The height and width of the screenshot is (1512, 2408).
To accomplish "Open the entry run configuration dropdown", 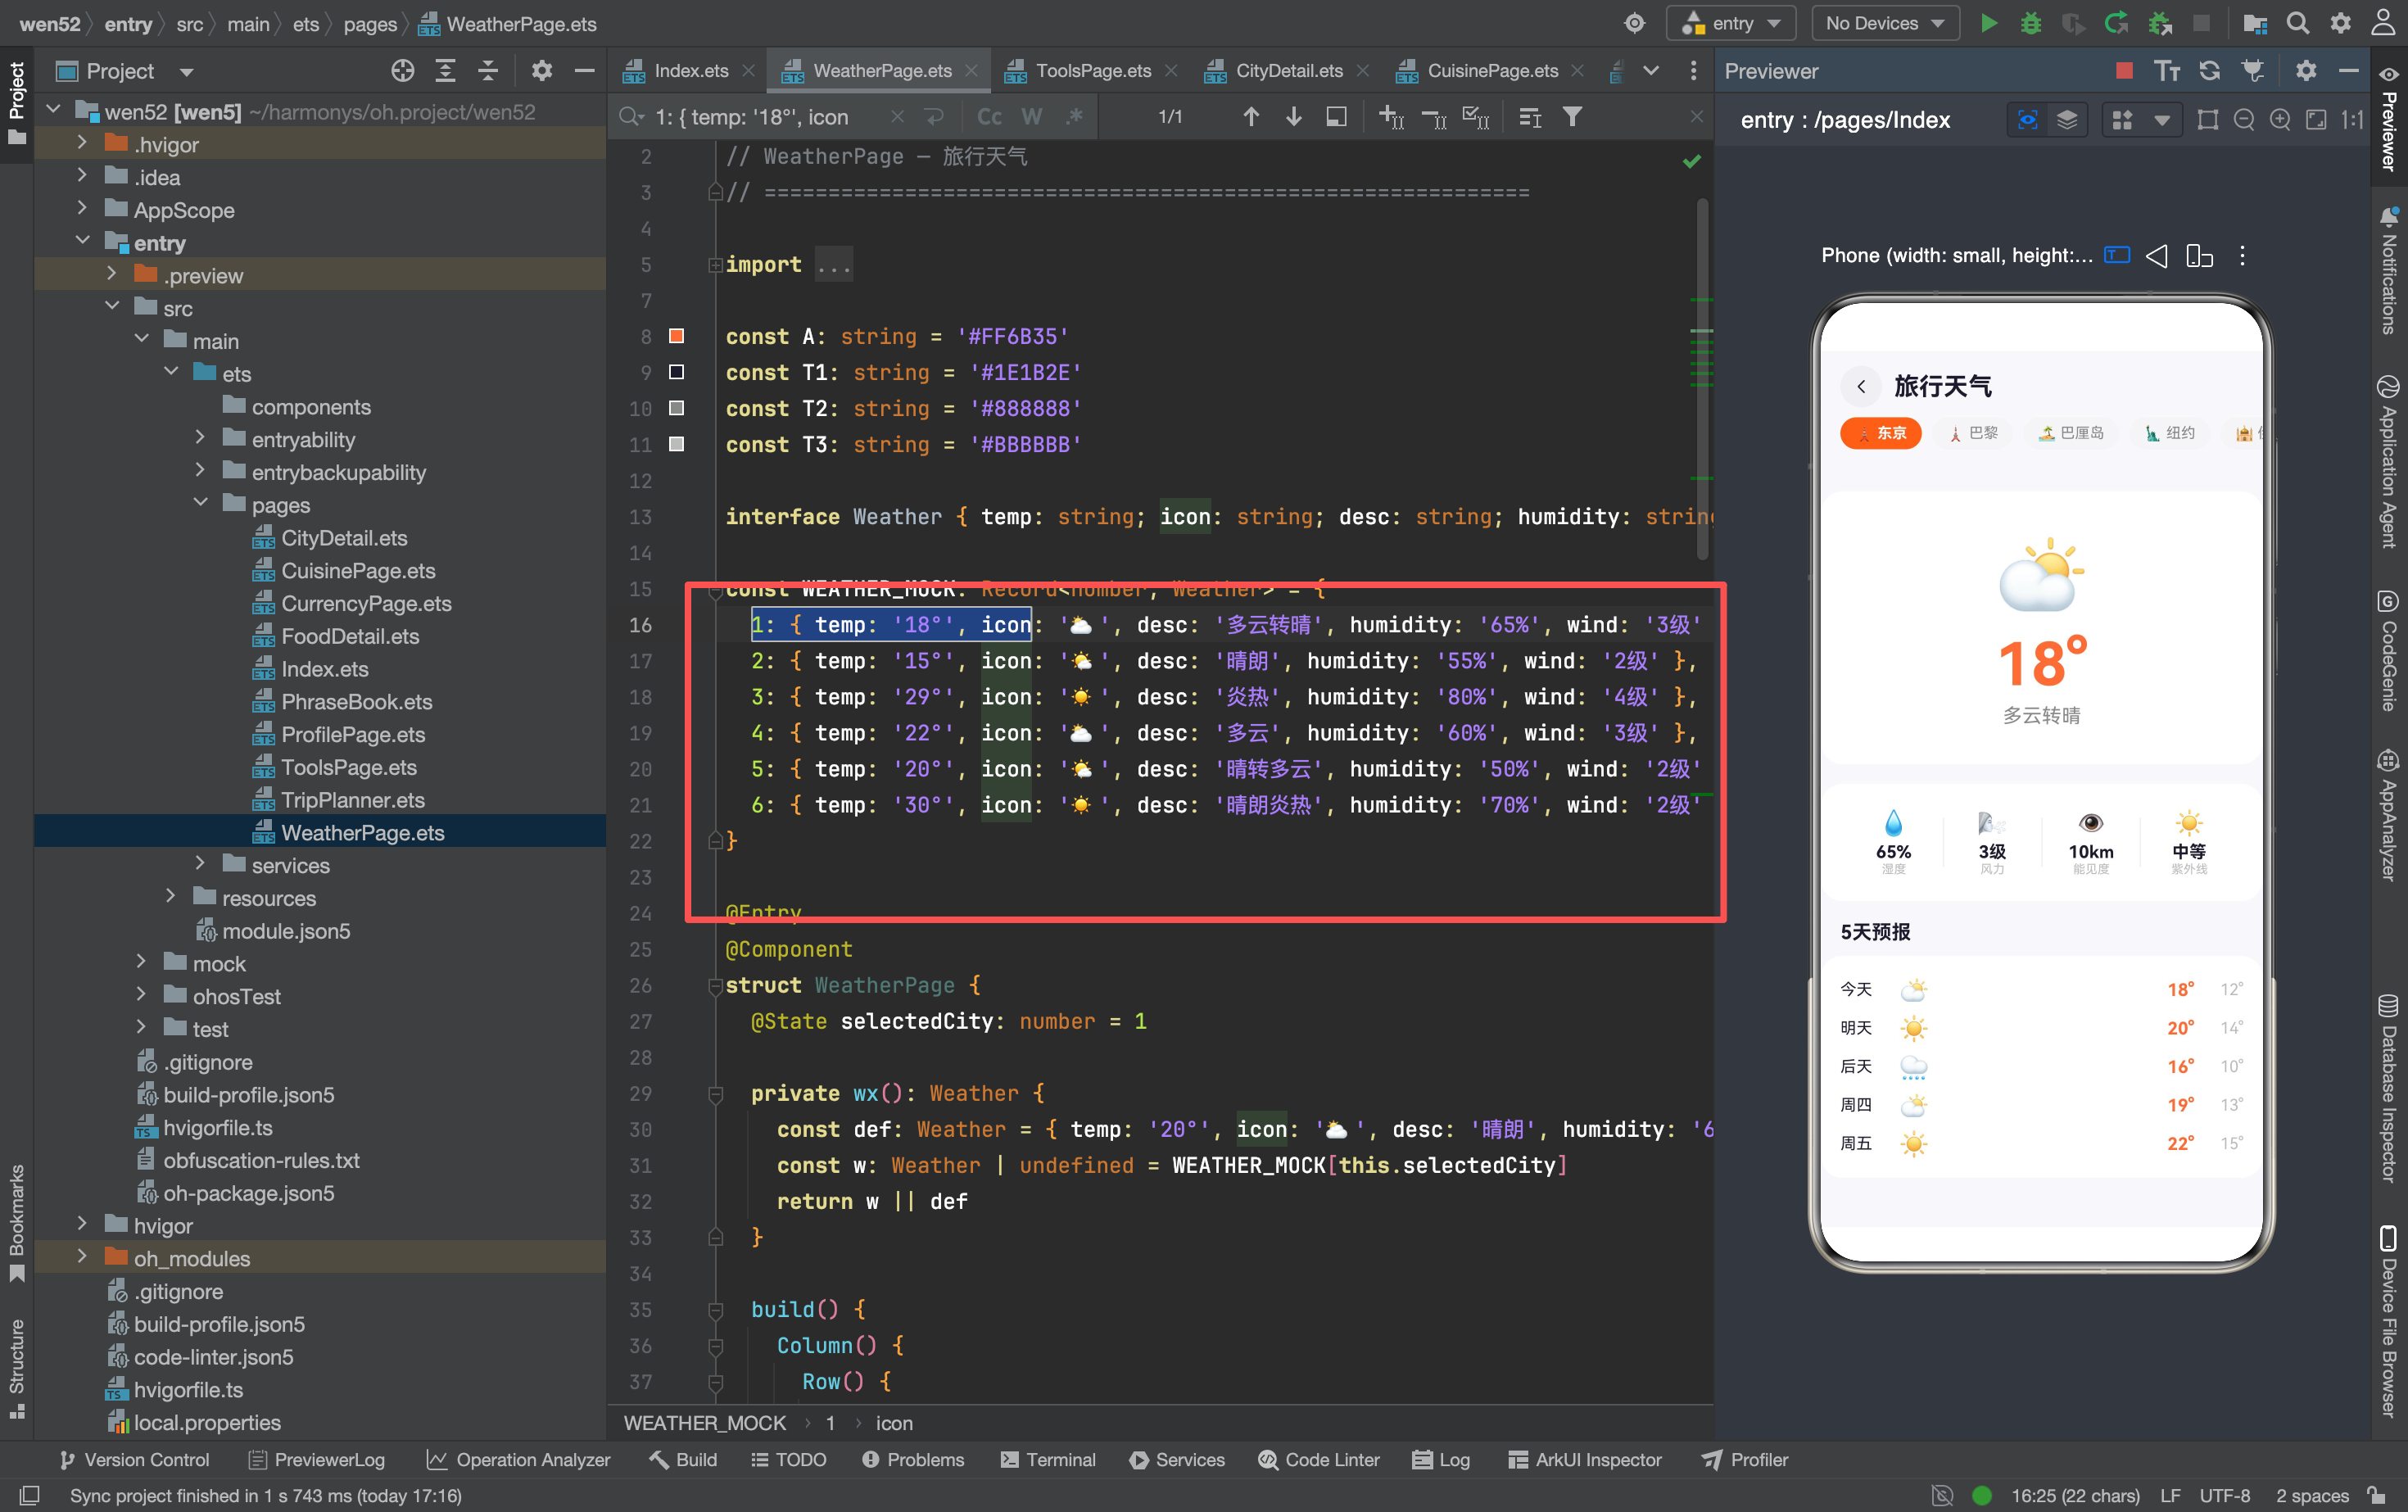I will pyautogui.click(x=1732, y=23).
